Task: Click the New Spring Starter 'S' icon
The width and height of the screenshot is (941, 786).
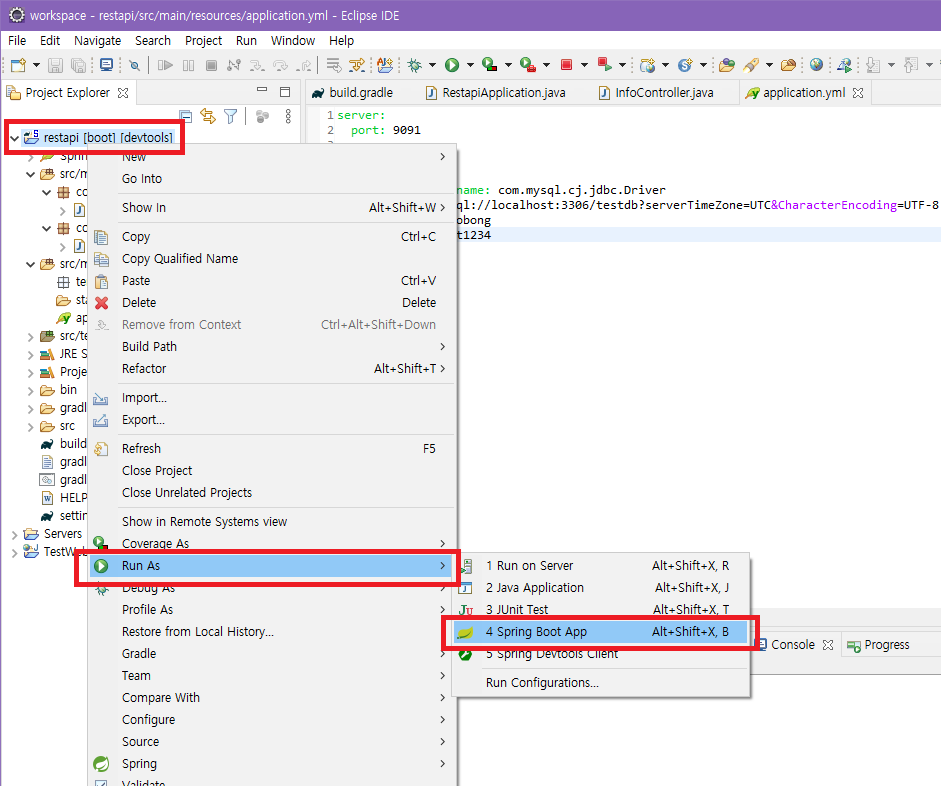Action: coord(685,65)
